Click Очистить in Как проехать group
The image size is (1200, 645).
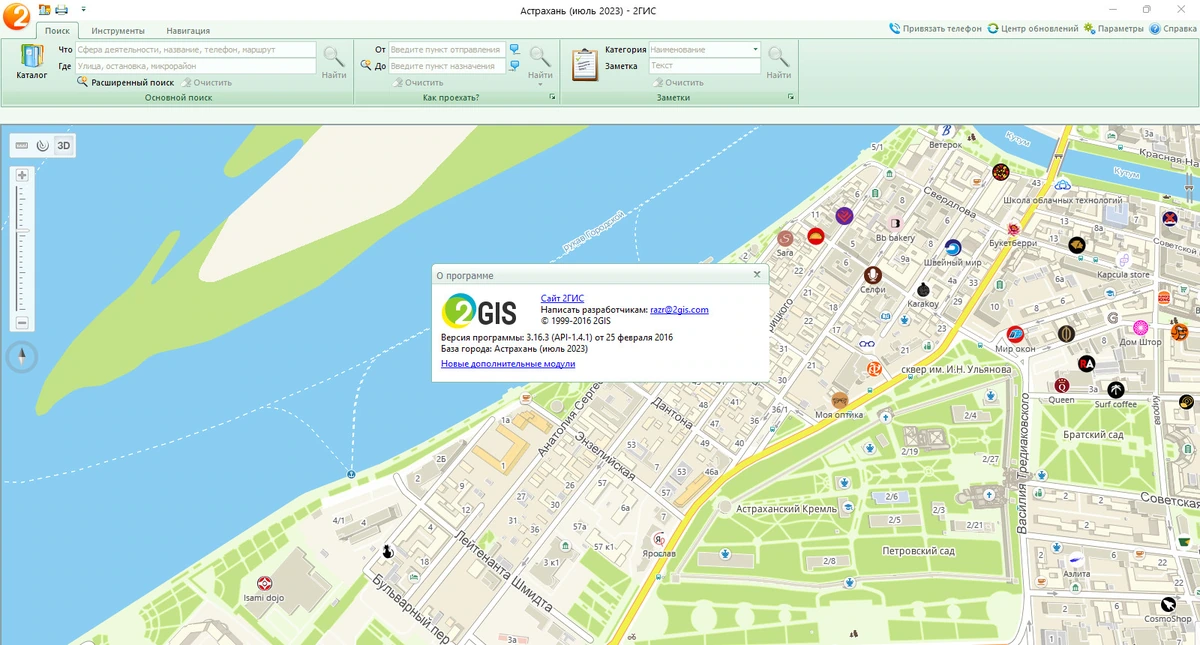(418, 82)
